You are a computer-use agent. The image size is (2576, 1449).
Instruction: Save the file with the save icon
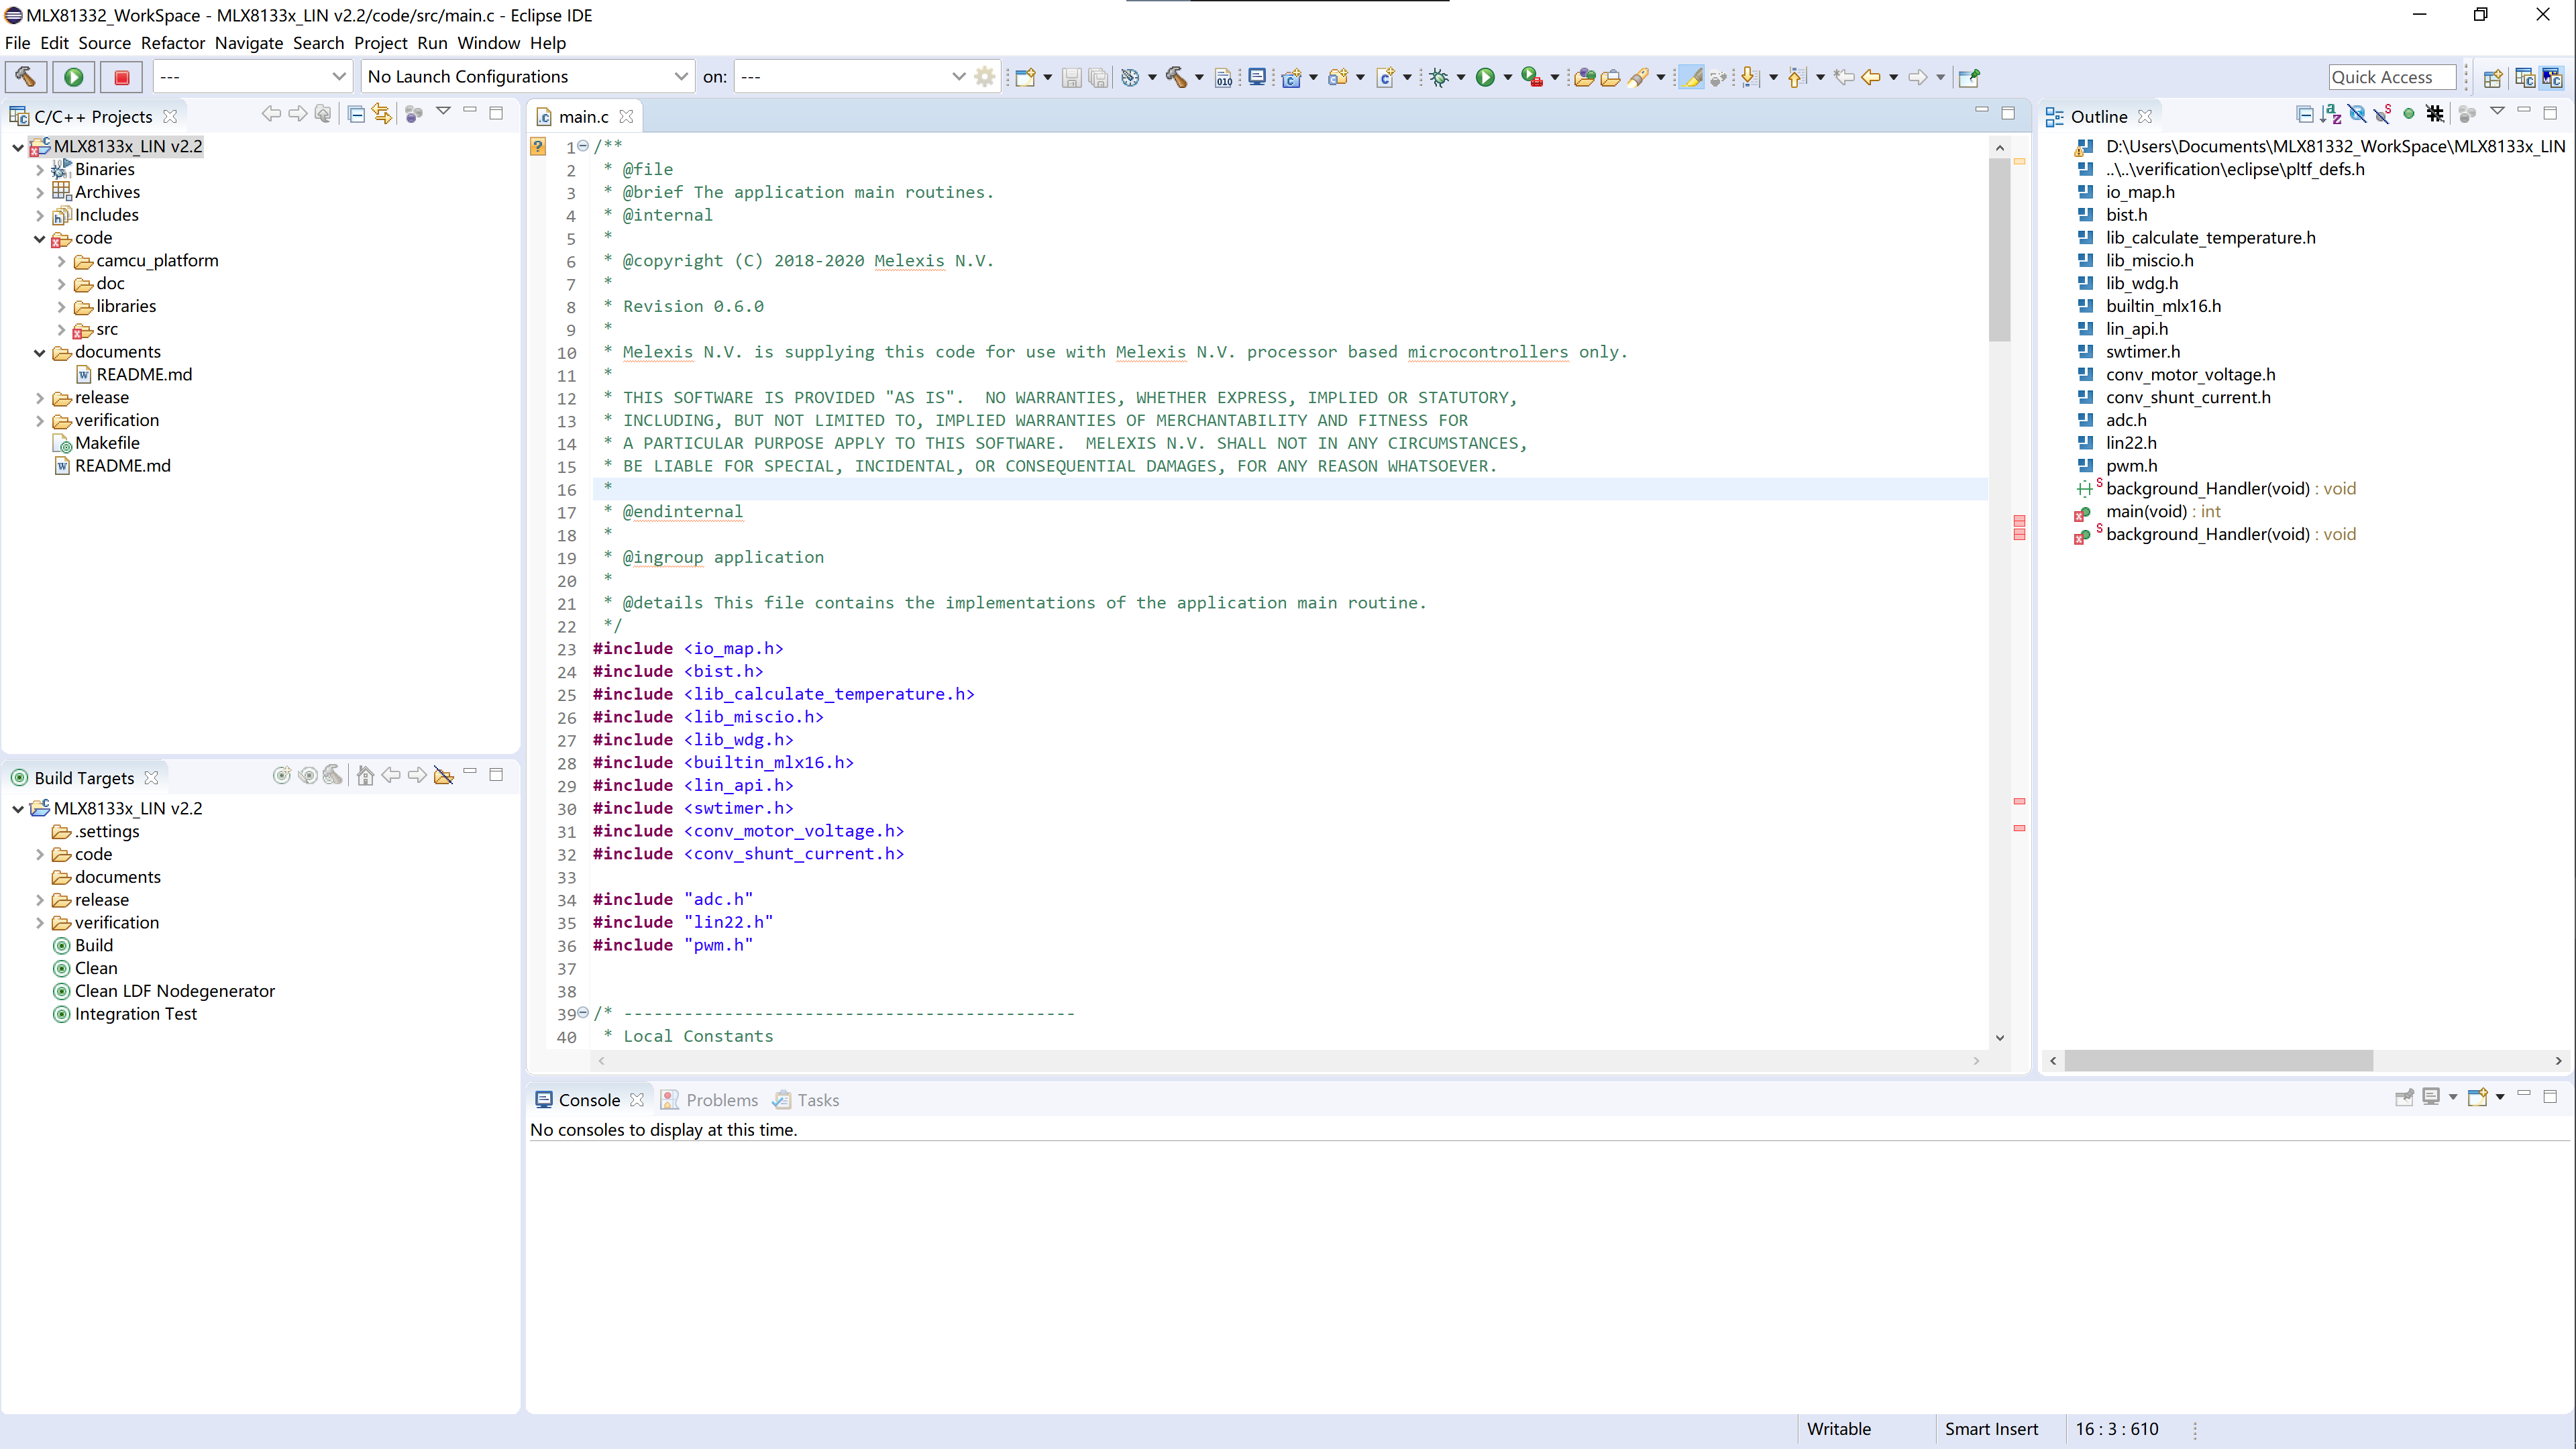[1072, 77]
